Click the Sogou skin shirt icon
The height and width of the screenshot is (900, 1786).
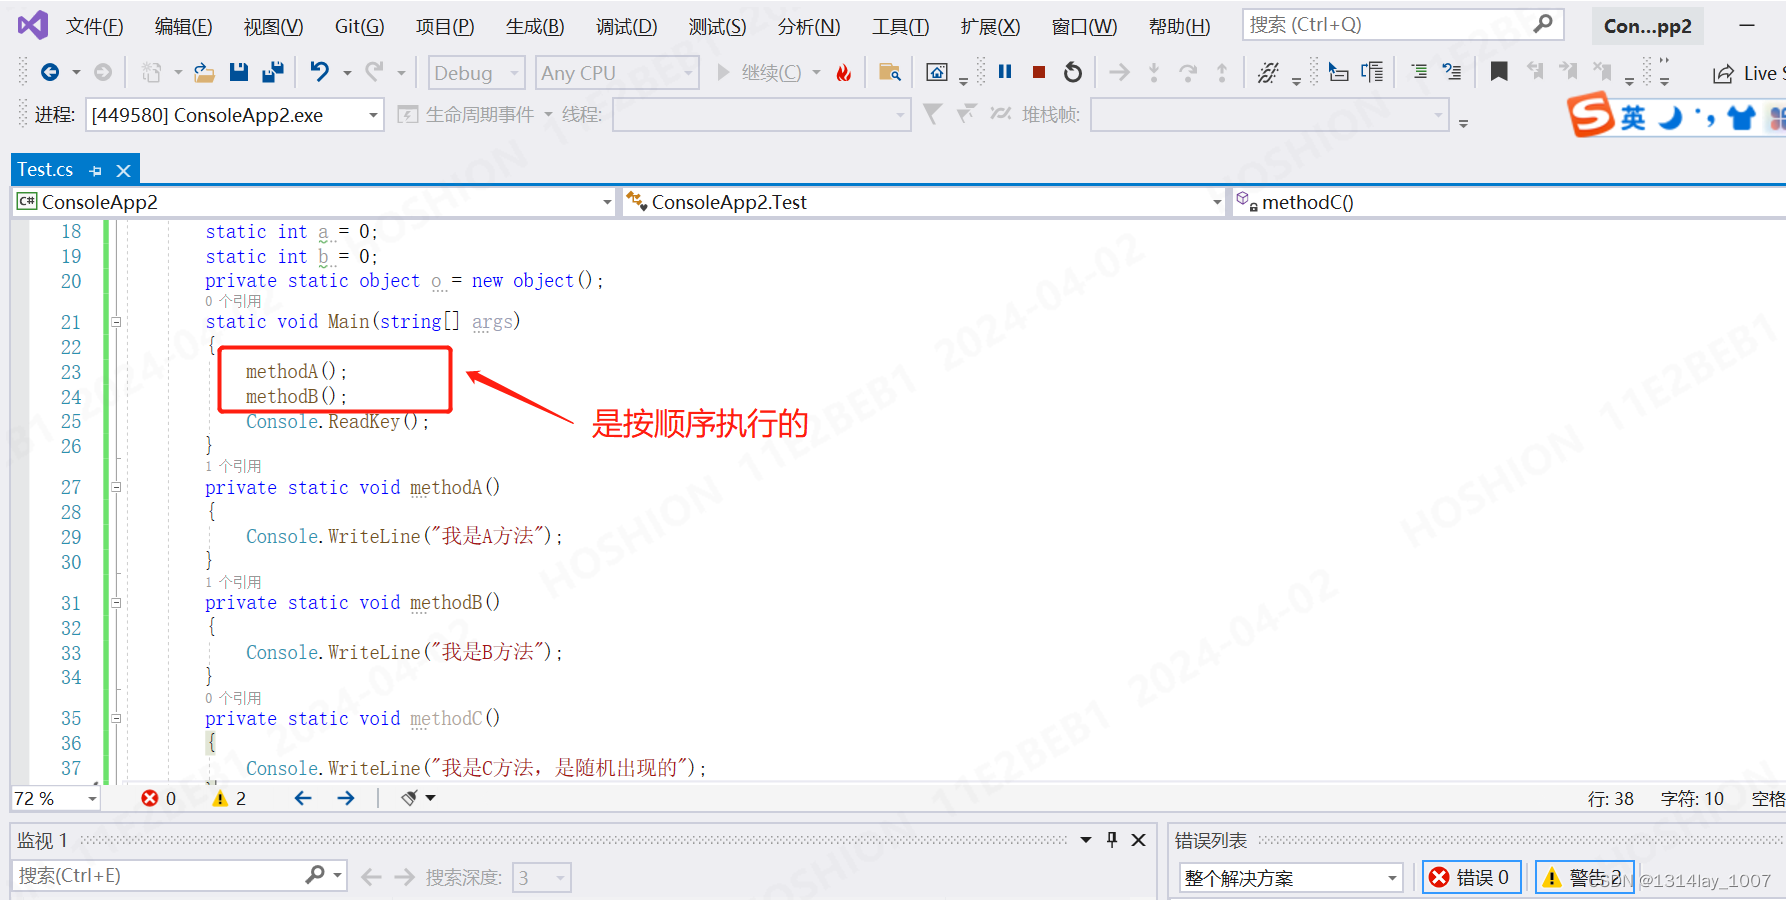click(1741, 118)
